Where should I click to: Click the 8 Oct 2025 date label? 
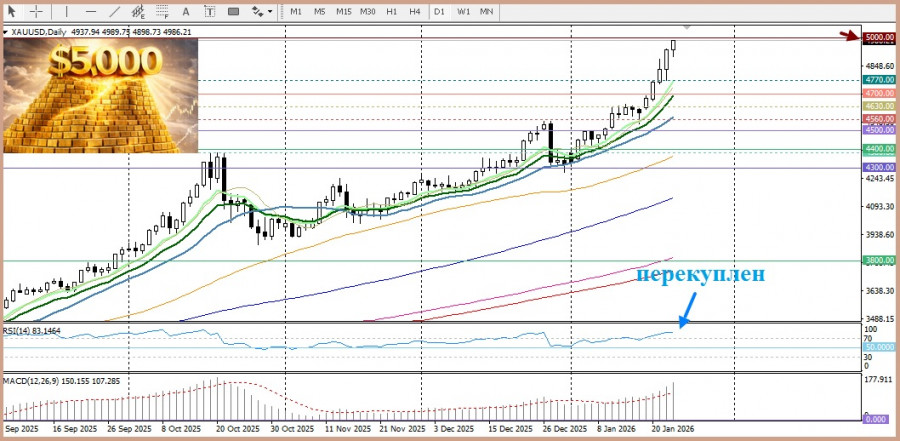(x=181, y=429)
